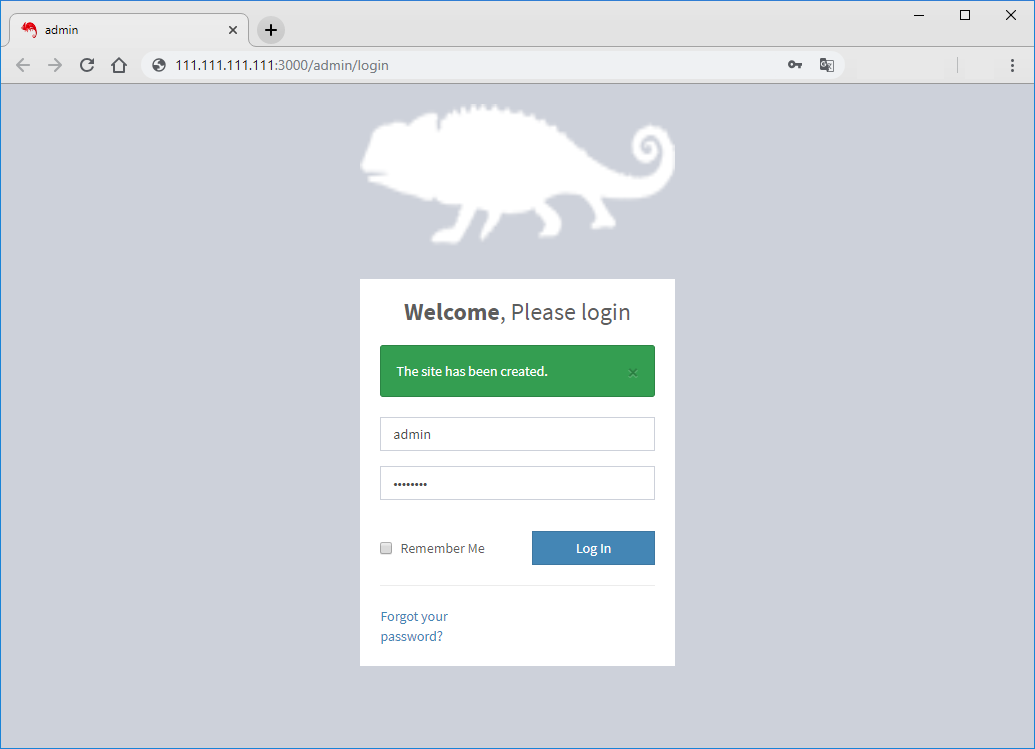Viewport: 1035px width, 749px height.
Task: Open the Forgot your password link
Action: 413,626
